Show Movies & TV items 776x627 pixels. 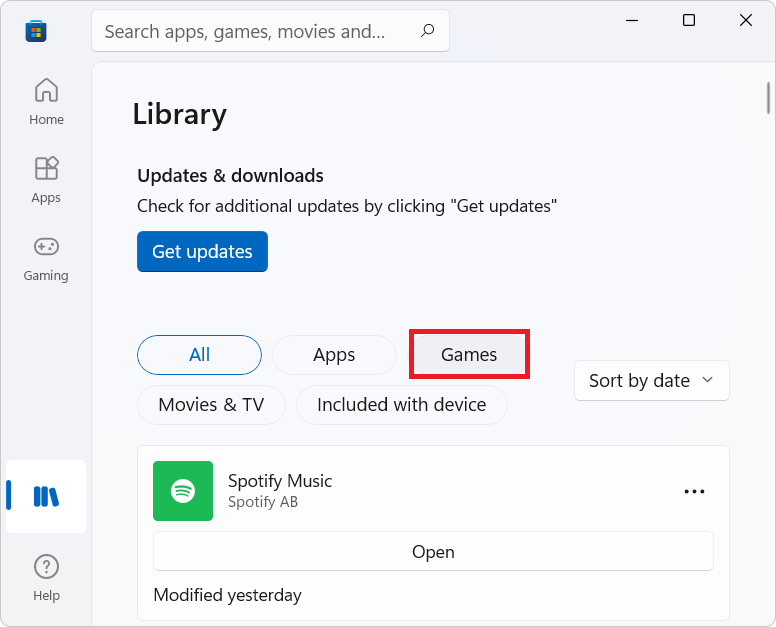[x=211, y=405]
